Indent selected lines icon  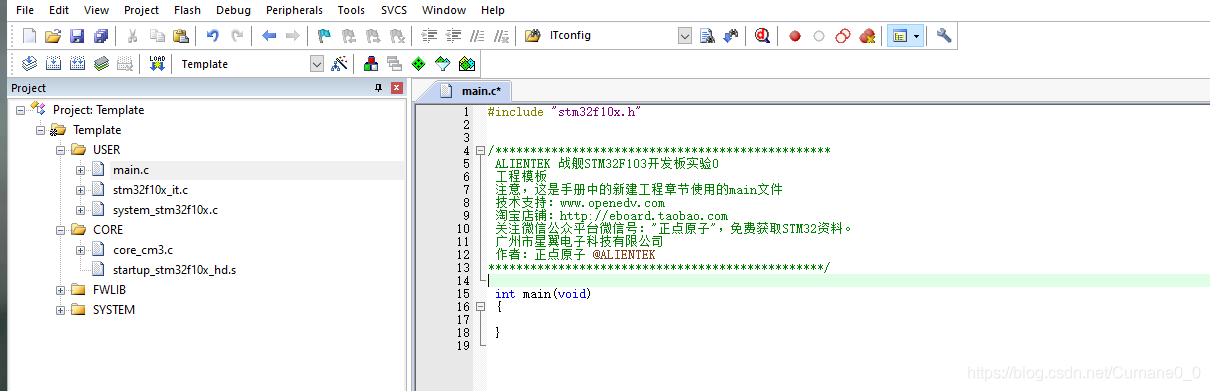(429, 36)
